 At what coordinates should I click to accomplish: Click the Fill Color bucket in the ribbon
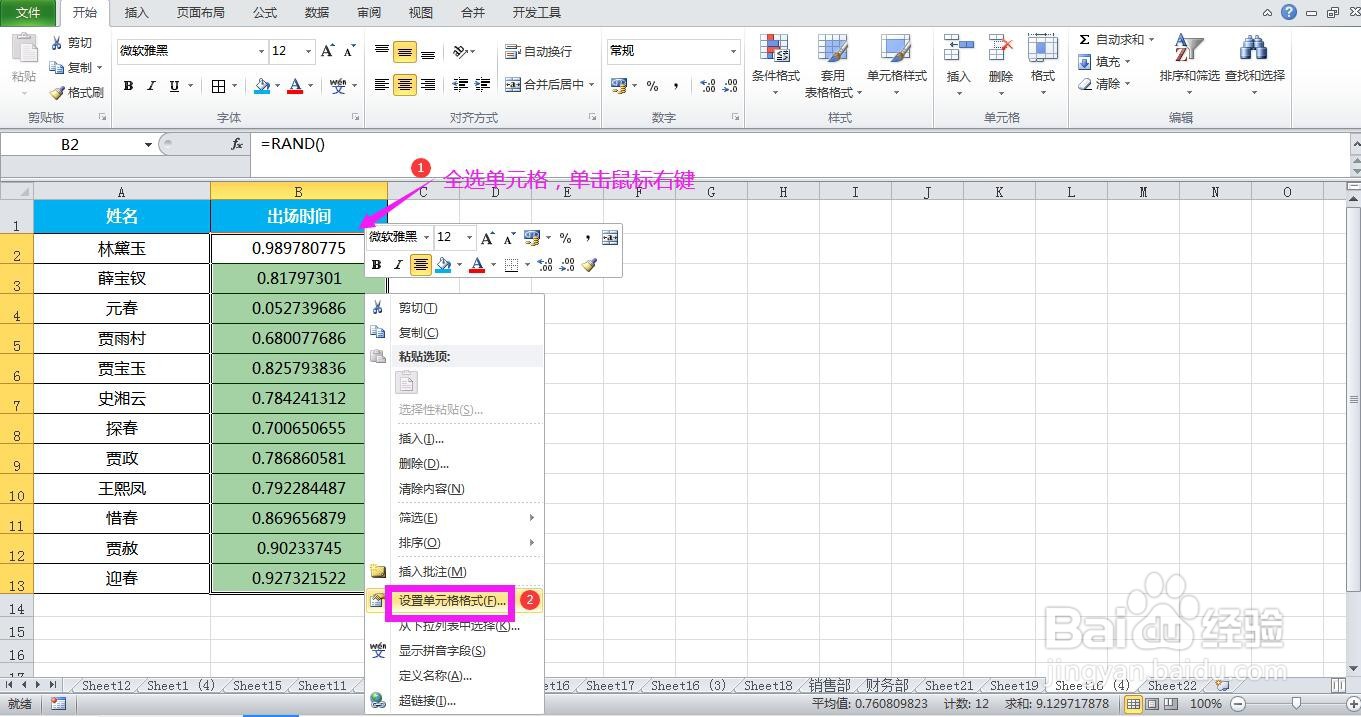point(262,86)
